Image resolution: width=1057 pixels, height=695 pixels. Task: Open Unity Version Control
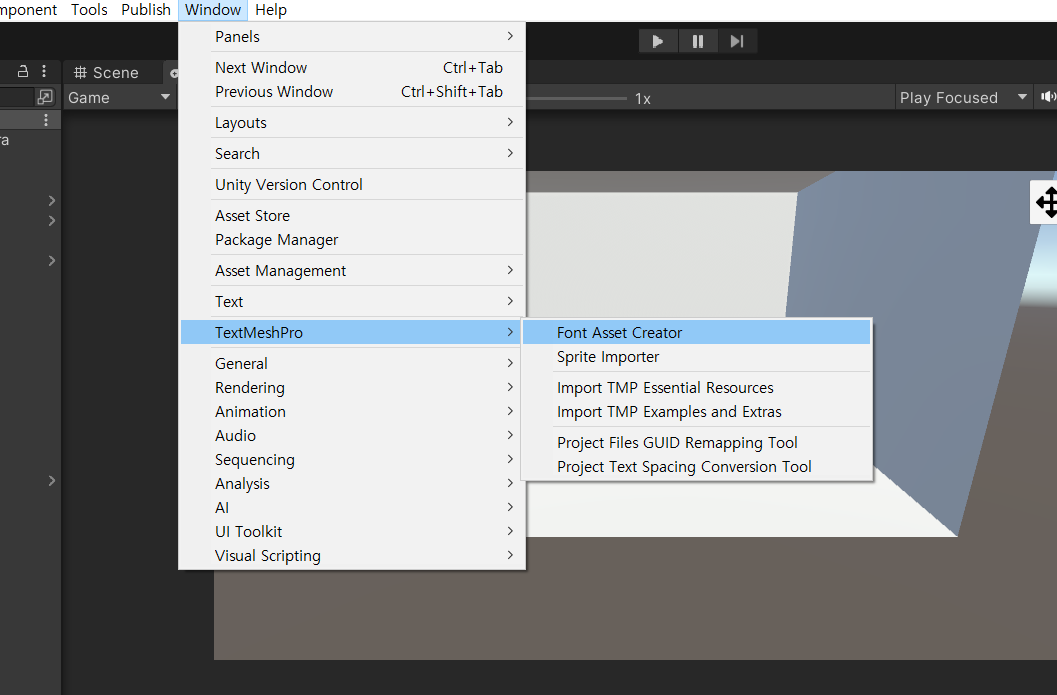[352, 185]
